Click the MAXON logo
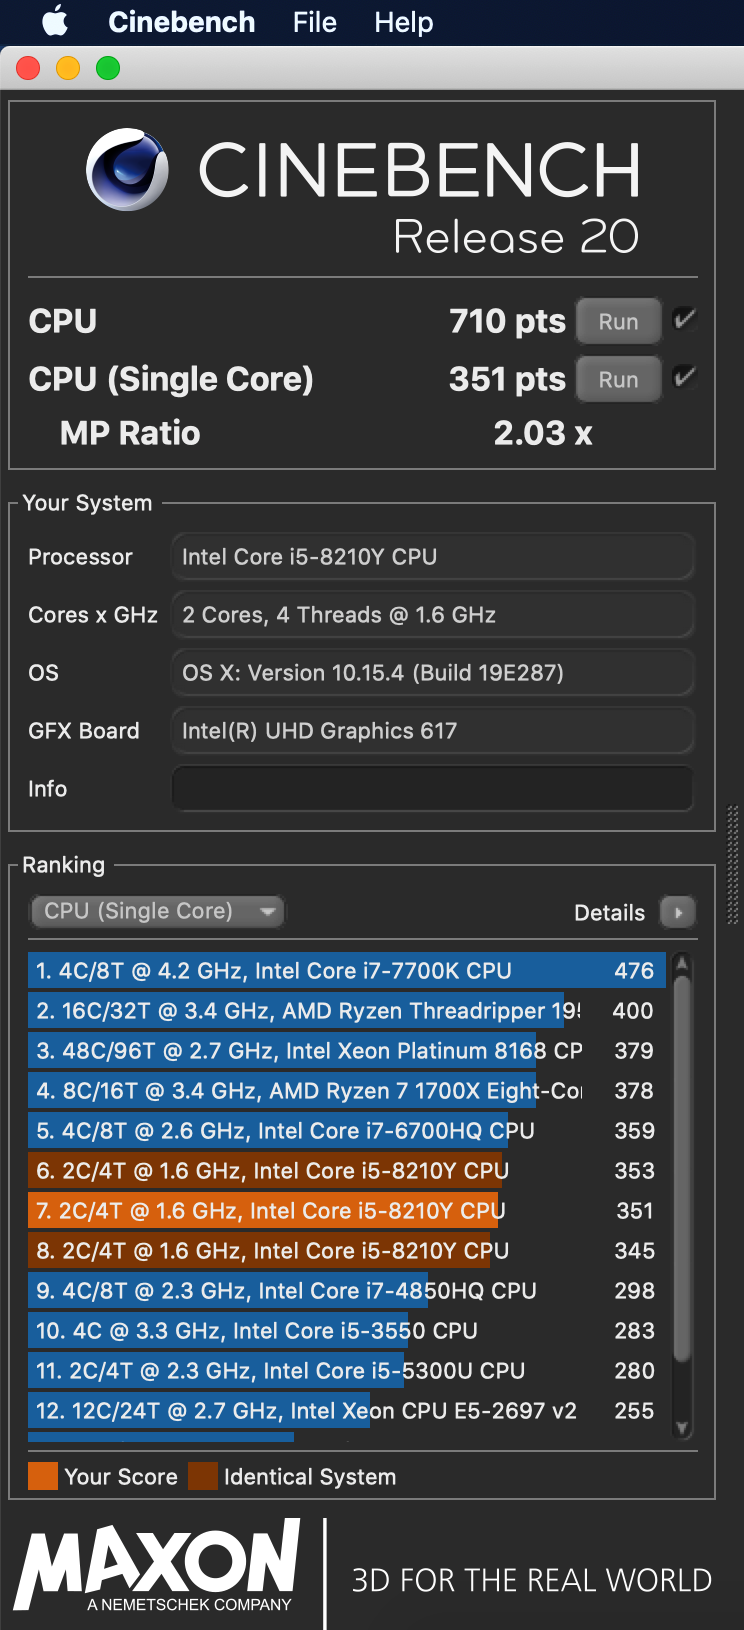Image resolution: width=744 pixels, height=1630 pixels. point(157,1565)
